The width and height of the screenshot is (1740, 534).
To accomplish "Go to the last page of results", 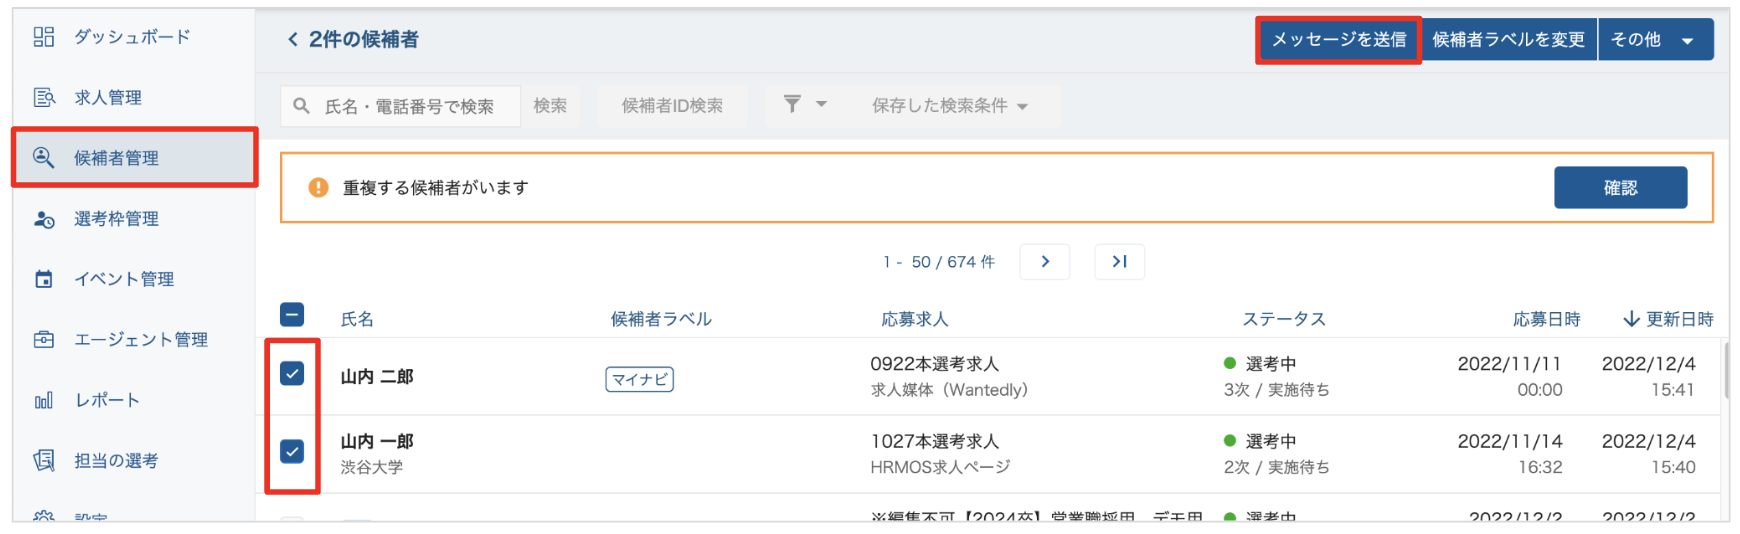I will [x=1119, y=262].
